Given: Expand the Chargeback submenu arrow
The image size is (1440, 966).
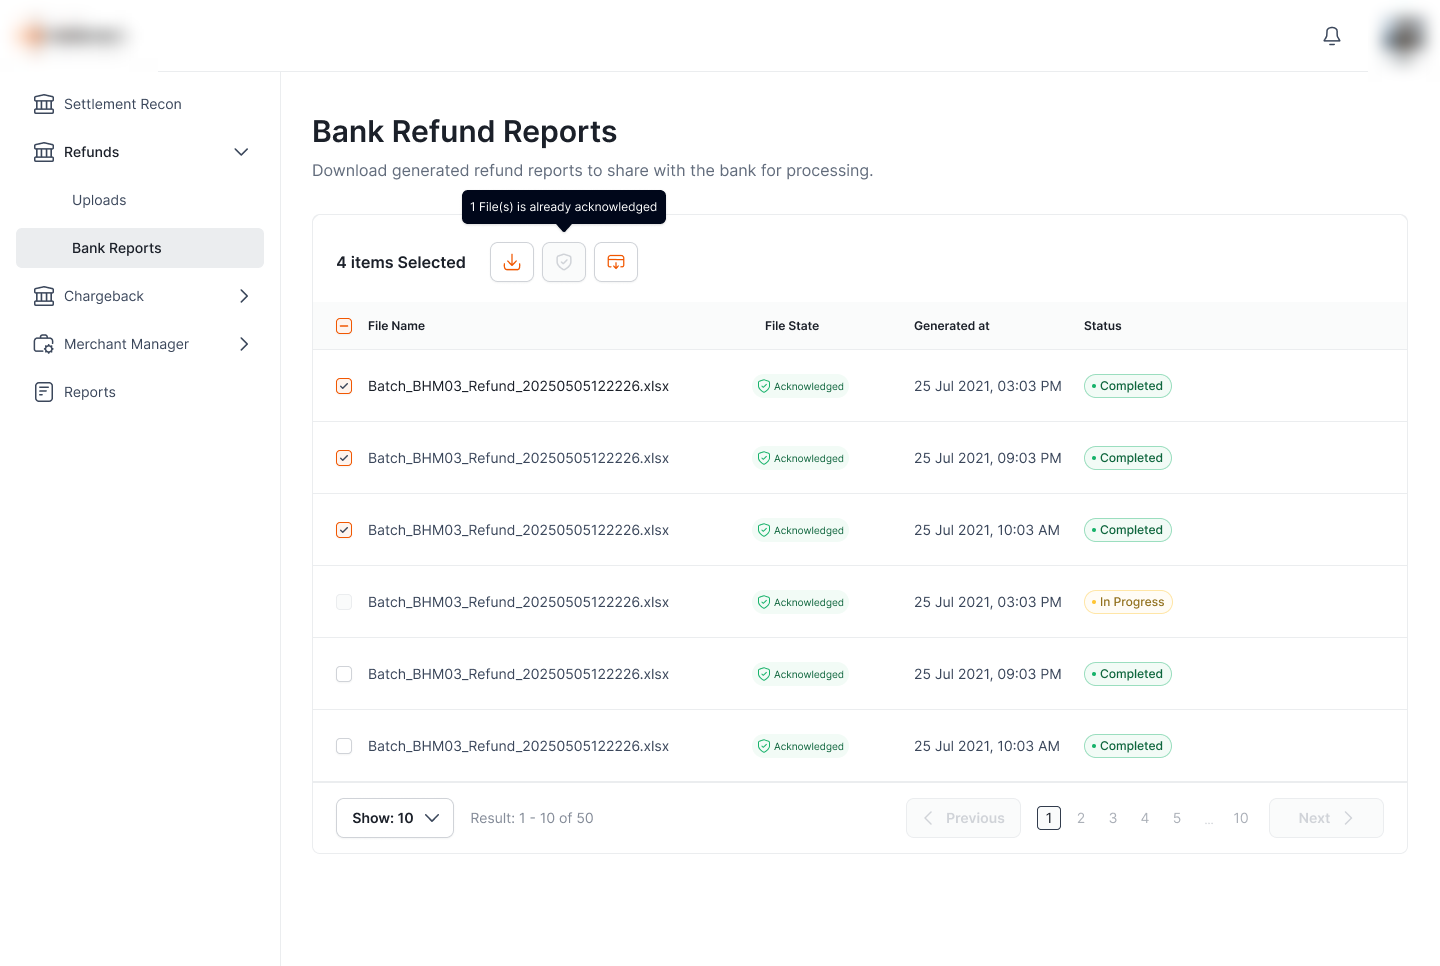Looking at the screenshot, I should [244, 296].
